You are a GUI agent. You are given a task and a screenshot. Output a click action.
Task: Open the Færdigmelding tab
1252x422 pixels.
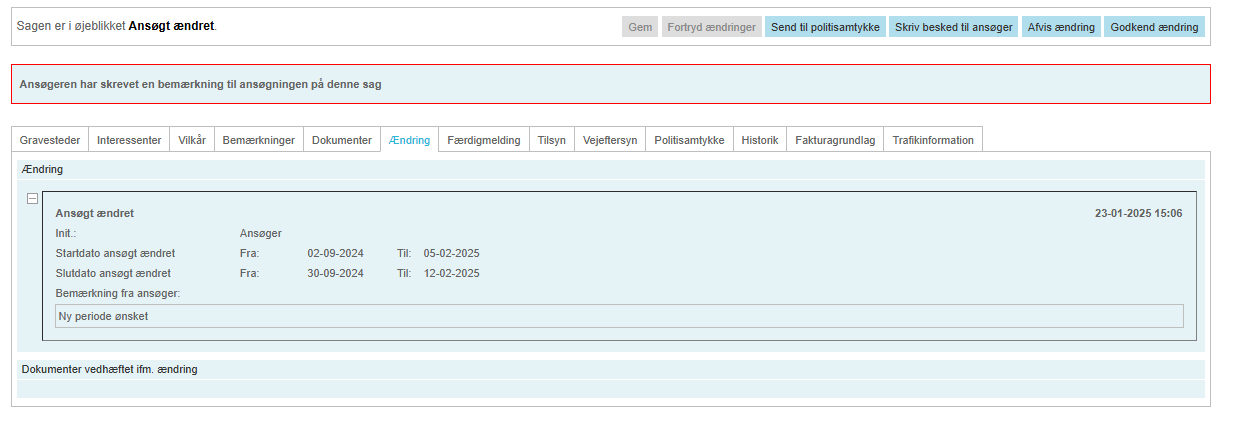[x=484, y=140]
